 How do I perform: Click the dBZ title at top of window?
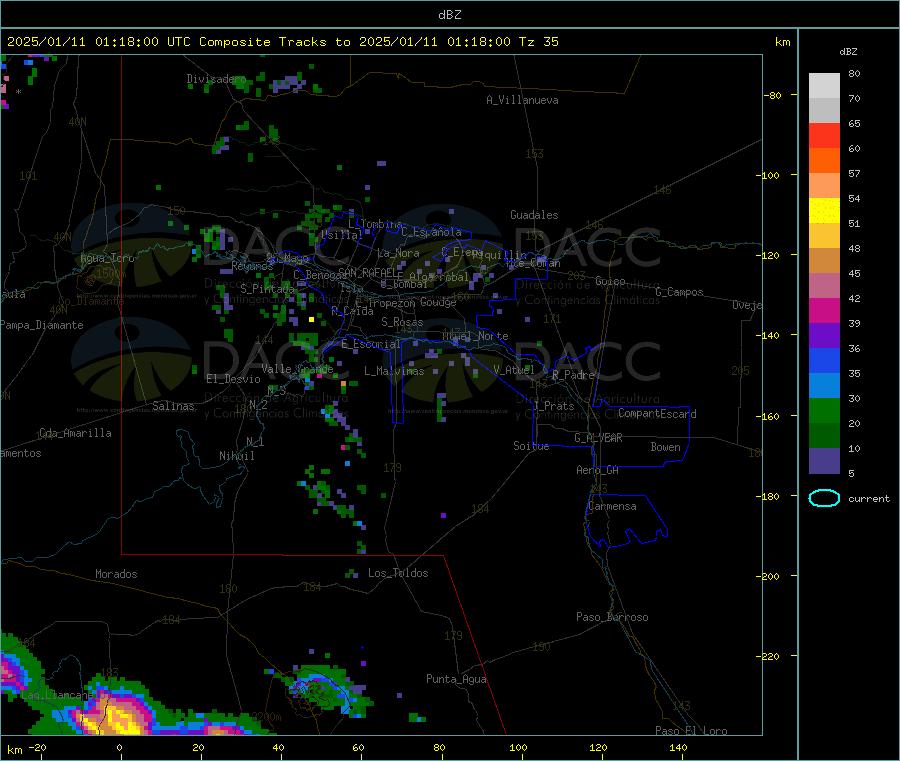point(449,15)
